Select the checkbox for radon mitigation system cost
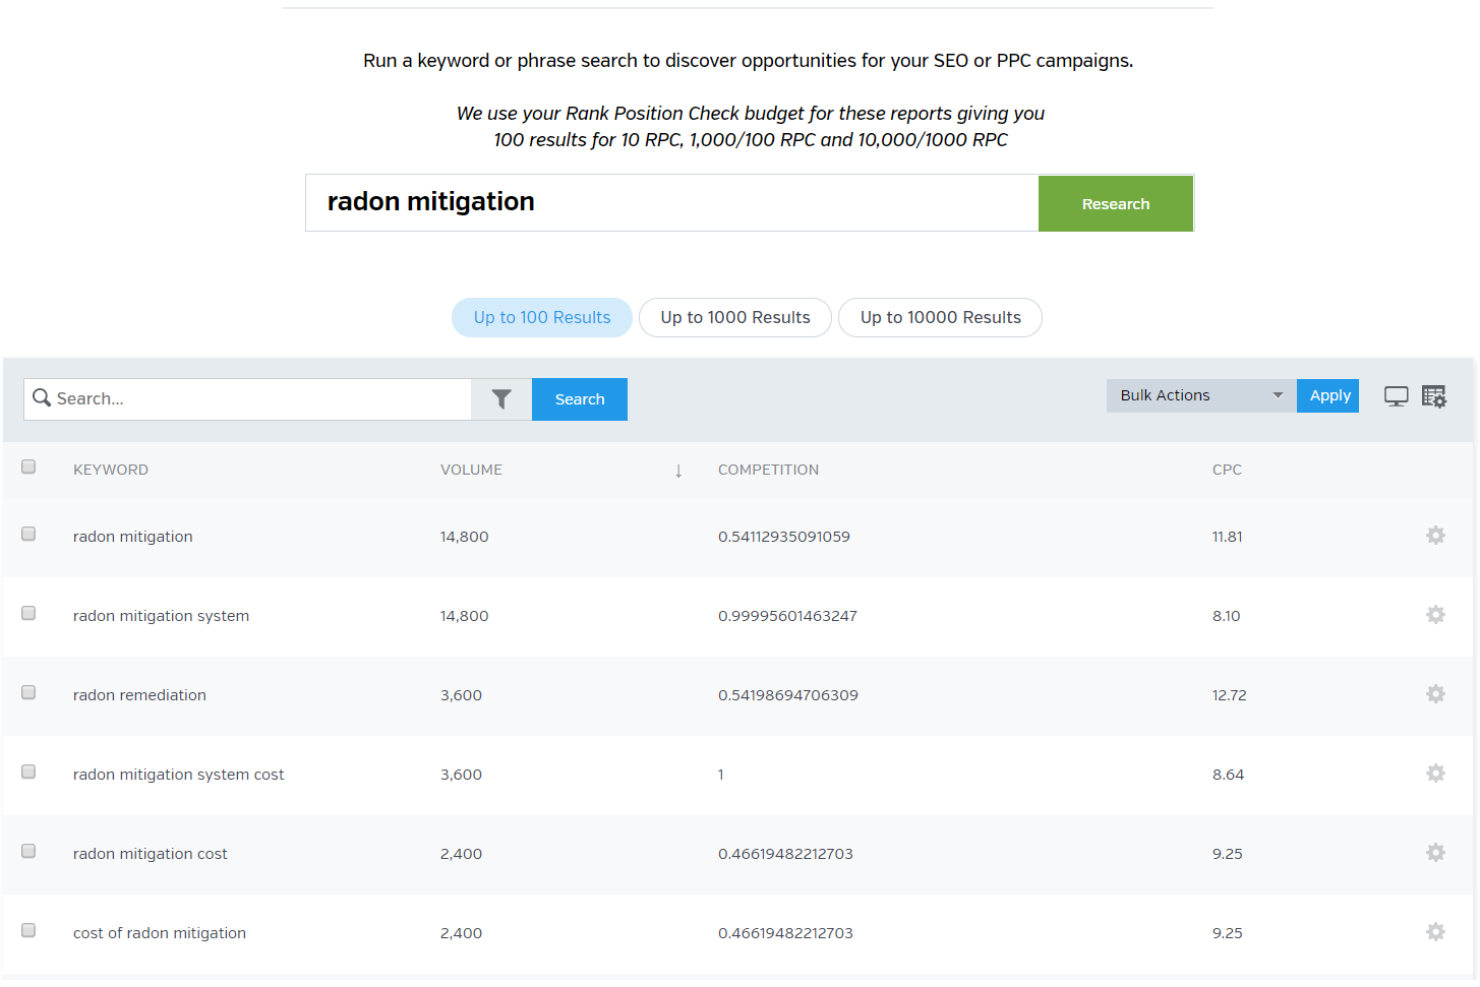 pos(28,771)
